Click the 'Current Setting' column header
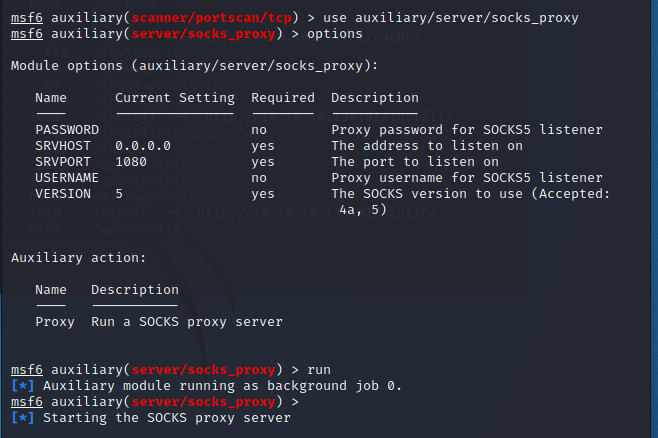Screen dimensions: 658x438 click(174, 98)
